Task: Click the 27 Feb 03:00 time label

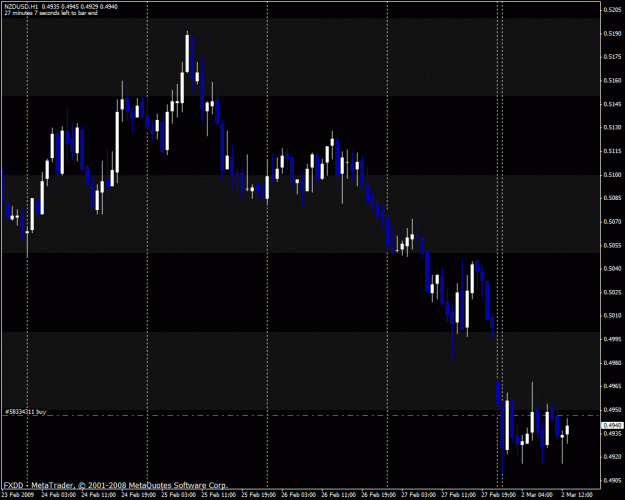Action: pyautogui.click(x=418, y=495)
